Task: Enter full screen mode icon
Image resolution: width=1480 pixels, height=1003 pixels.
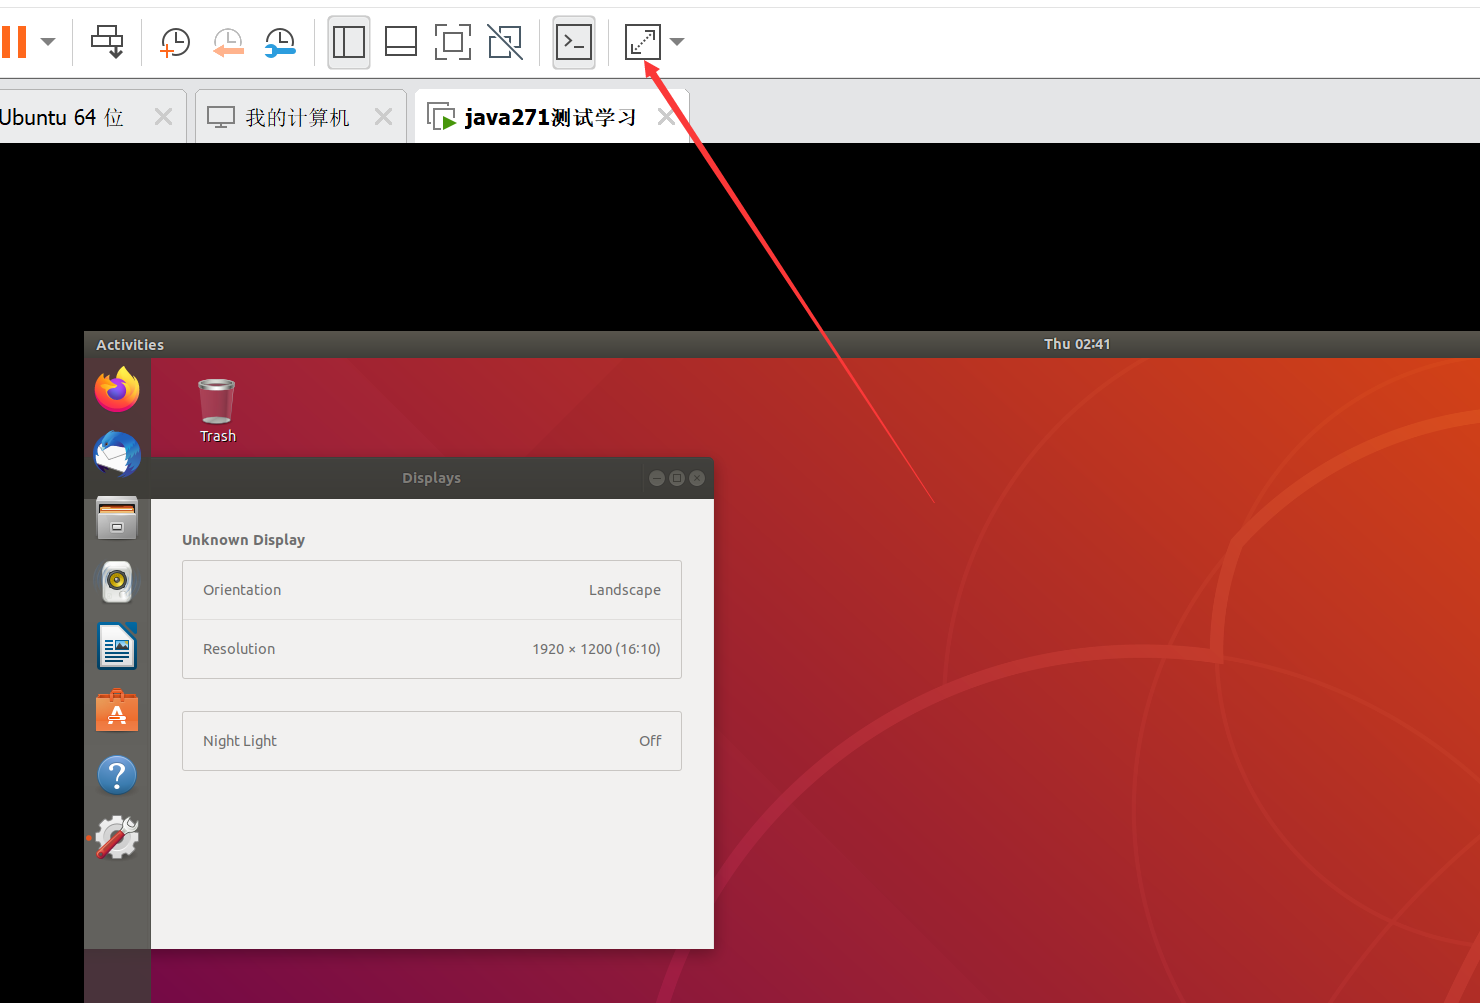Action: [x=453, y=42]
